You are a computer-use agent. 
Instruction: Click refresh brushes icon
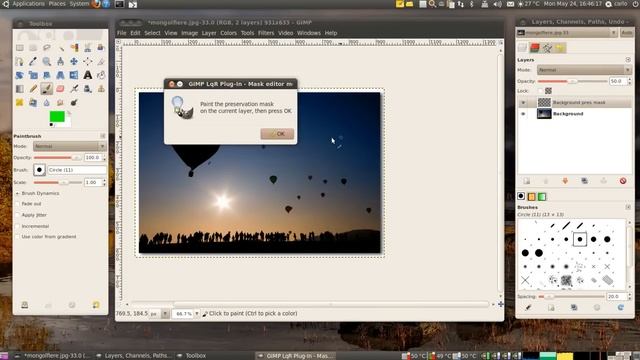pos(620,308)
